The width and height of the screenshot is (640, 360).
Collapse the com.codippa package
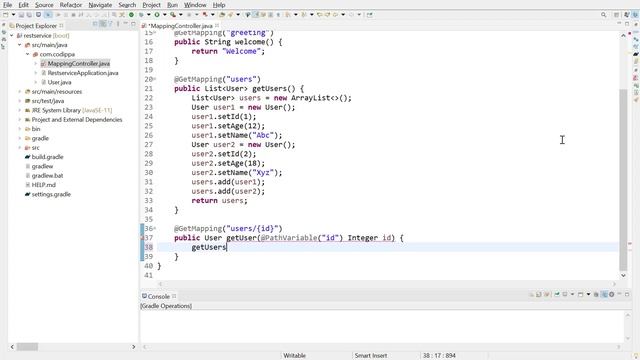coord(28,54)
